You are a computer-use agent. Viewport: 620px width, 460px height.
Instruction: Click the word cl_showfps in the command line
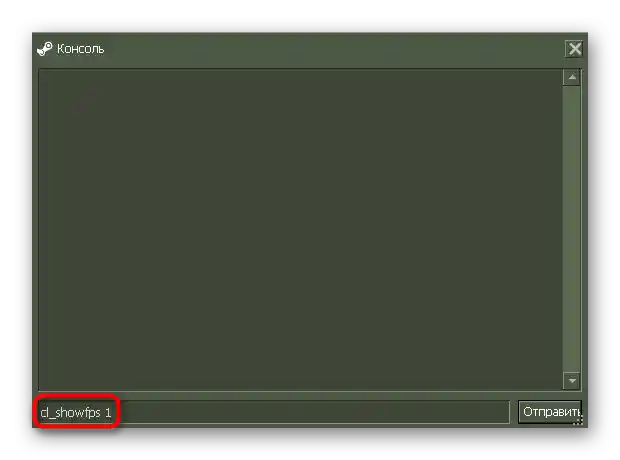pyautogui.click(x=70, y=413)
